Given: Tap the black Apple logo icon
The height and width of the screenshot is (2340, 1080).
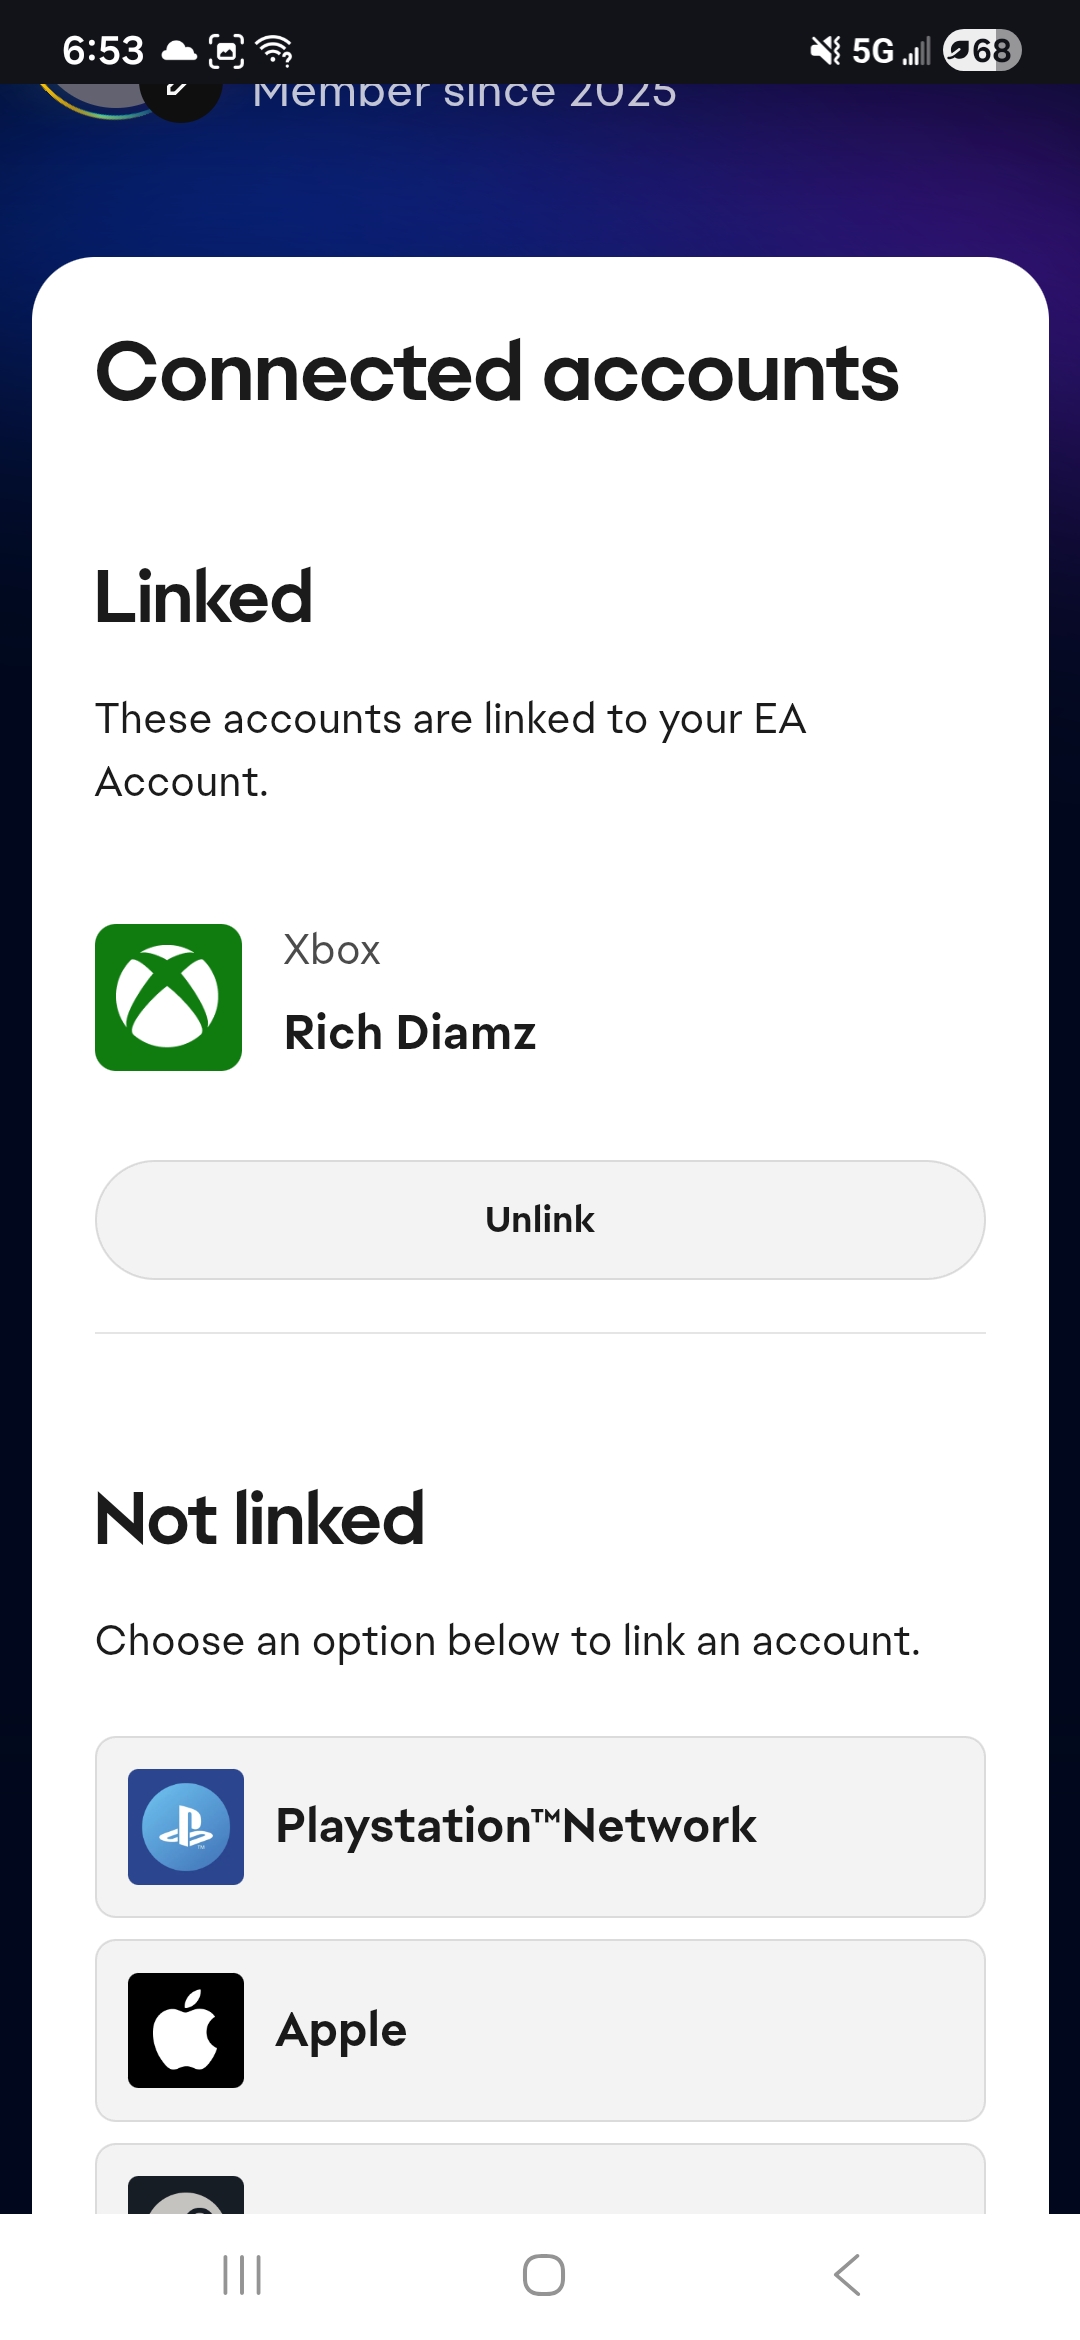Looking at the screenshot, I should 186,2030.
